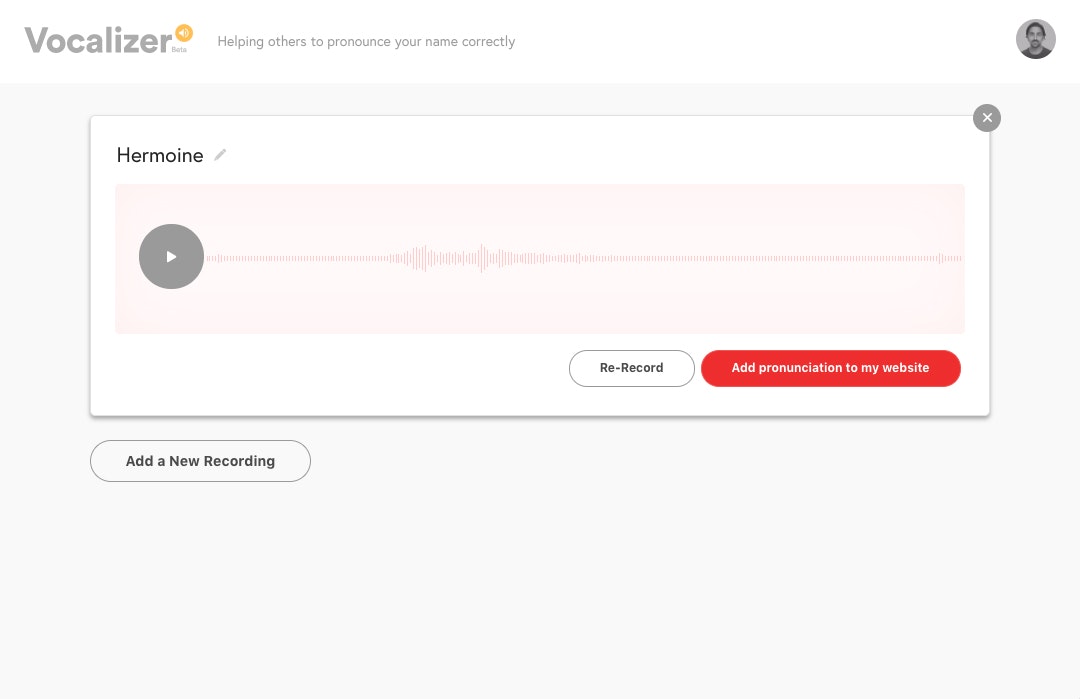
Task: Click the "Hermoine" heading text
Action: click(160, 155)
